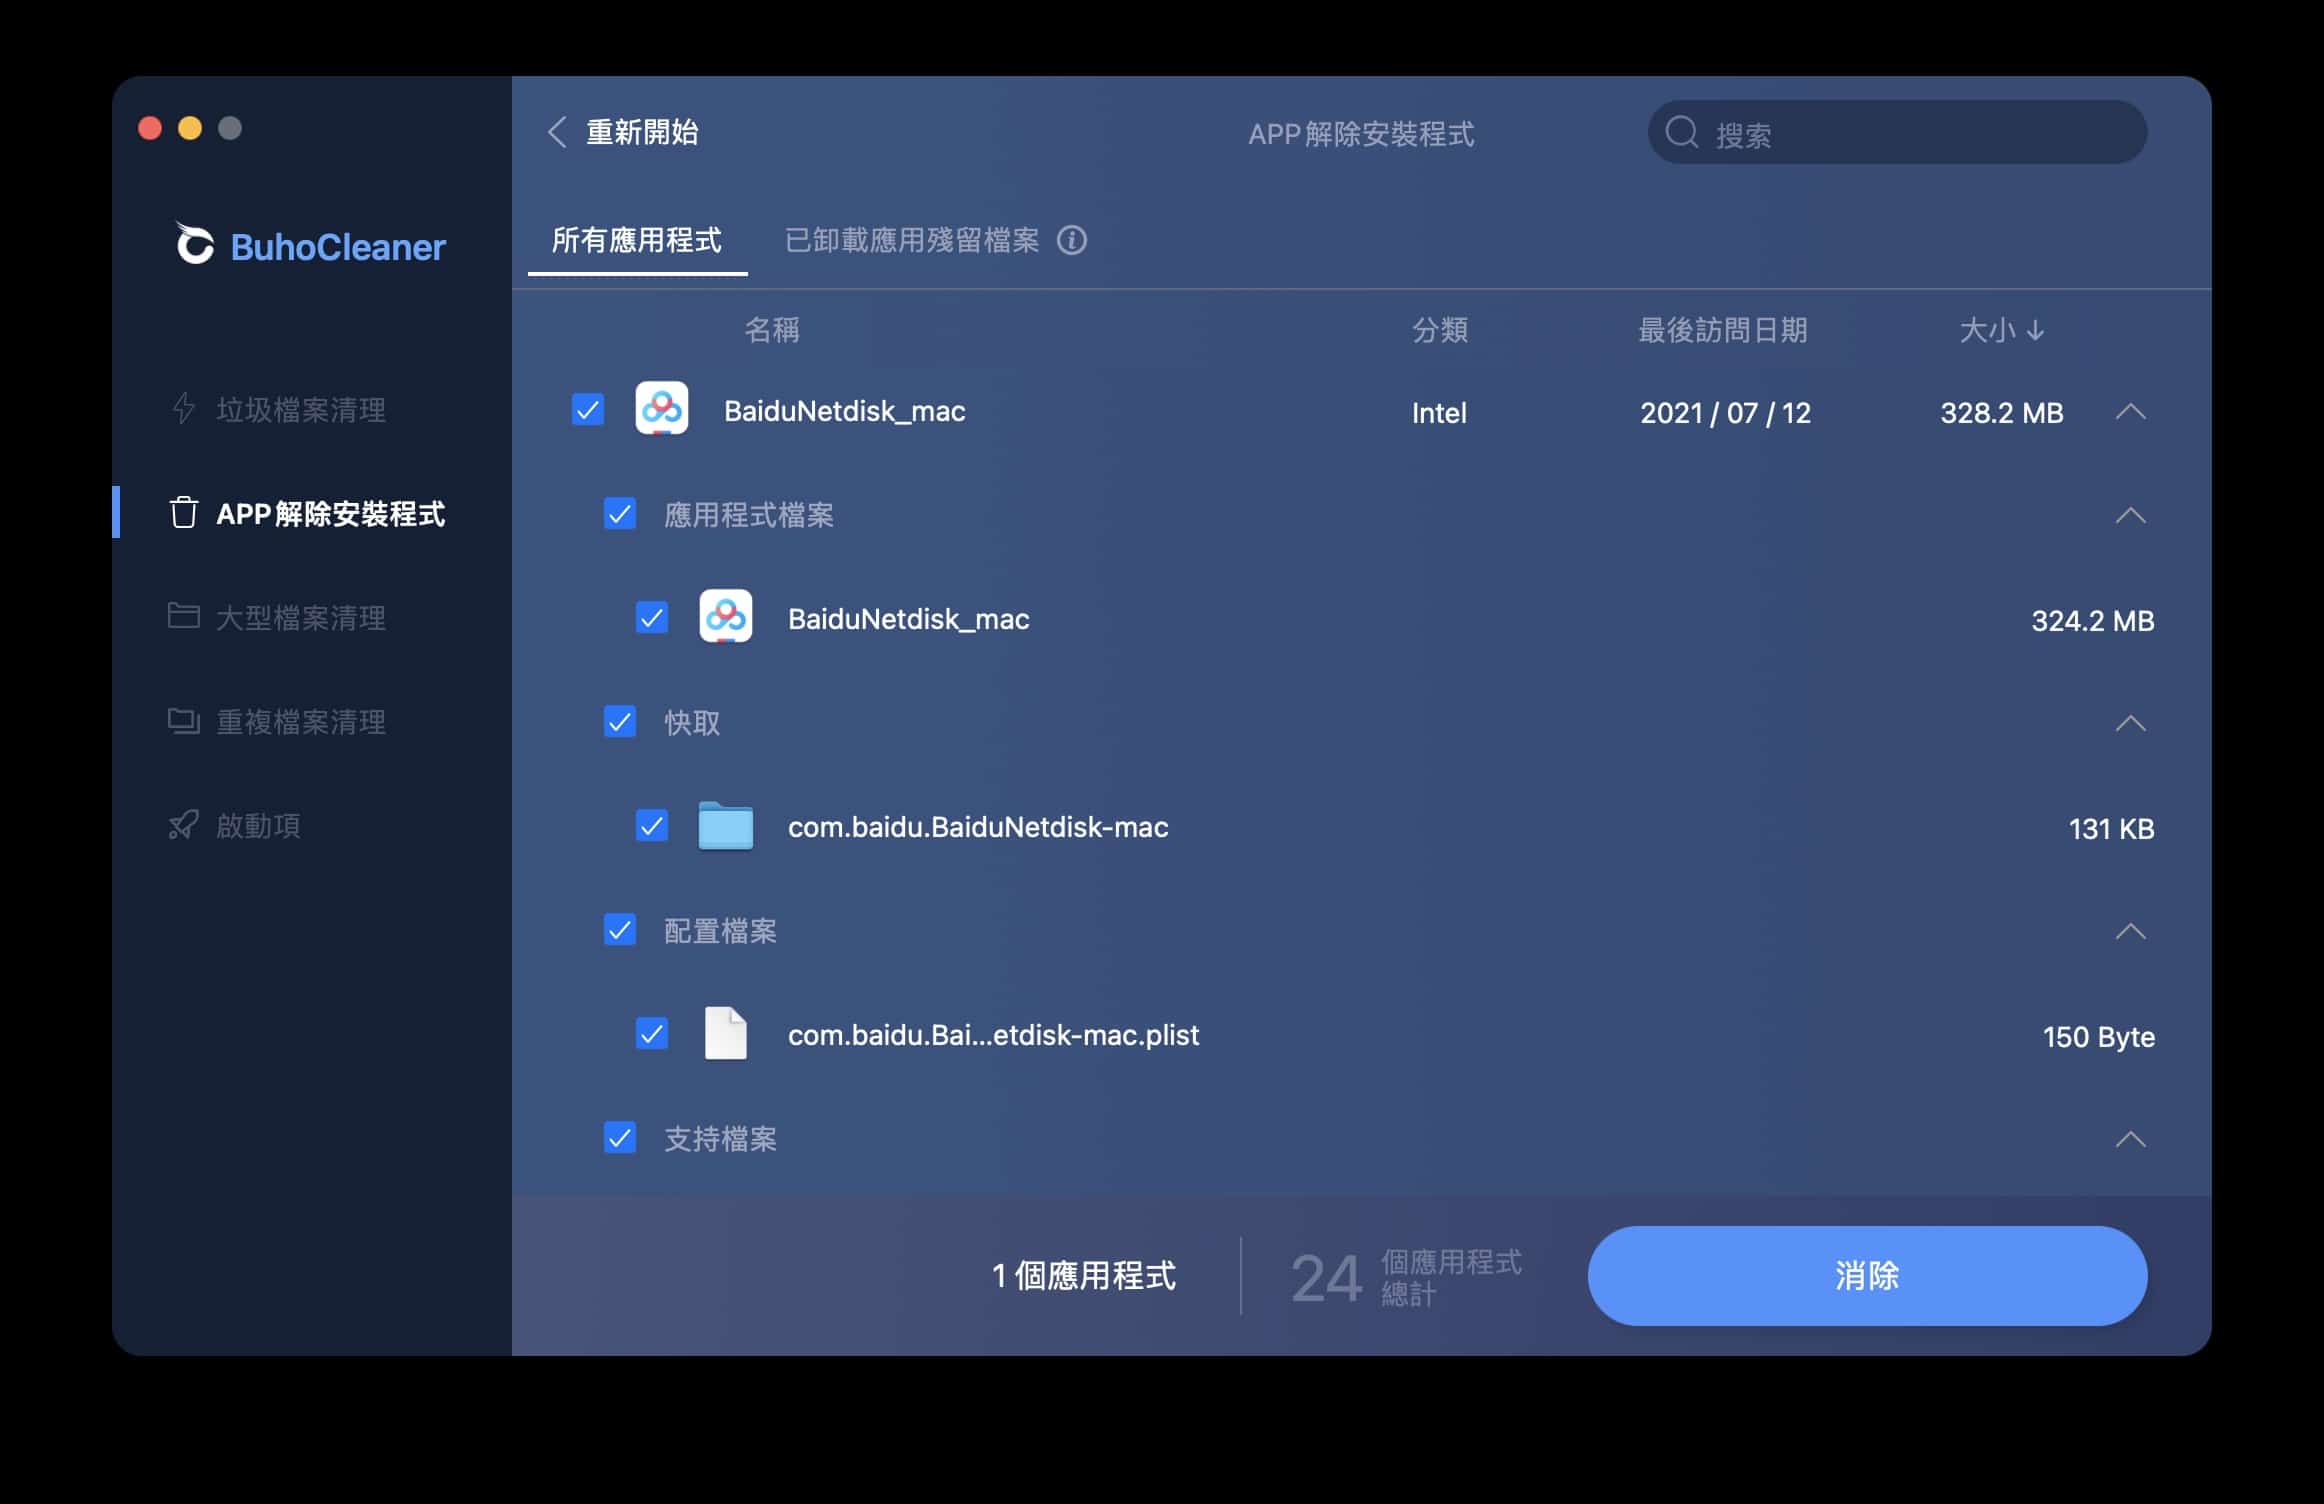Uncheck the 324.2 MB BaiduNetdisk_mac file checkbox

[x=652, y=617]
